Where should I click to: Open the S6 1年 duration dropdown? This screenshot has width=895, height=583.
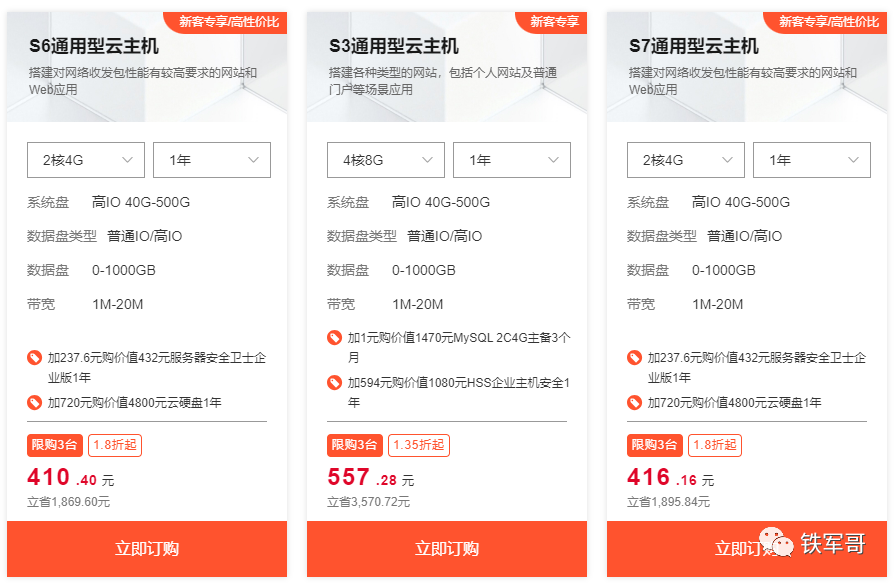click(212, 160)
